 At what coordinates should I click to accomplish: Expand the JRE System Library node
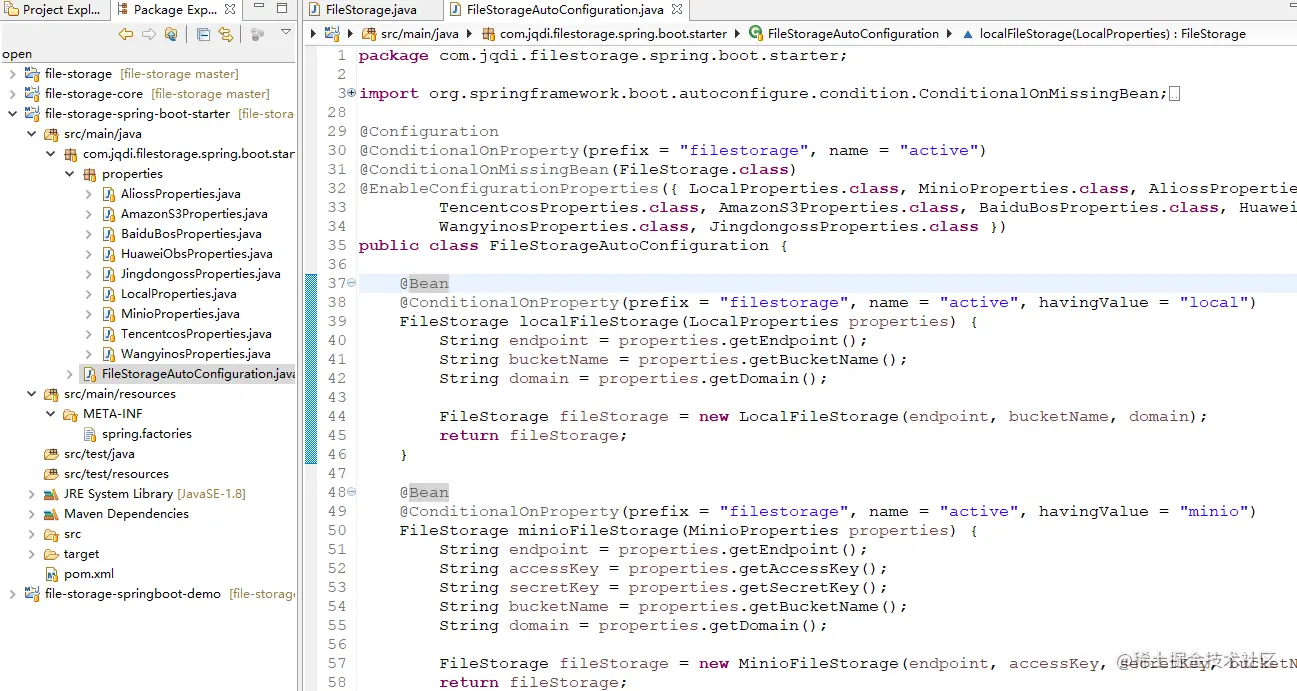[31, 494]
